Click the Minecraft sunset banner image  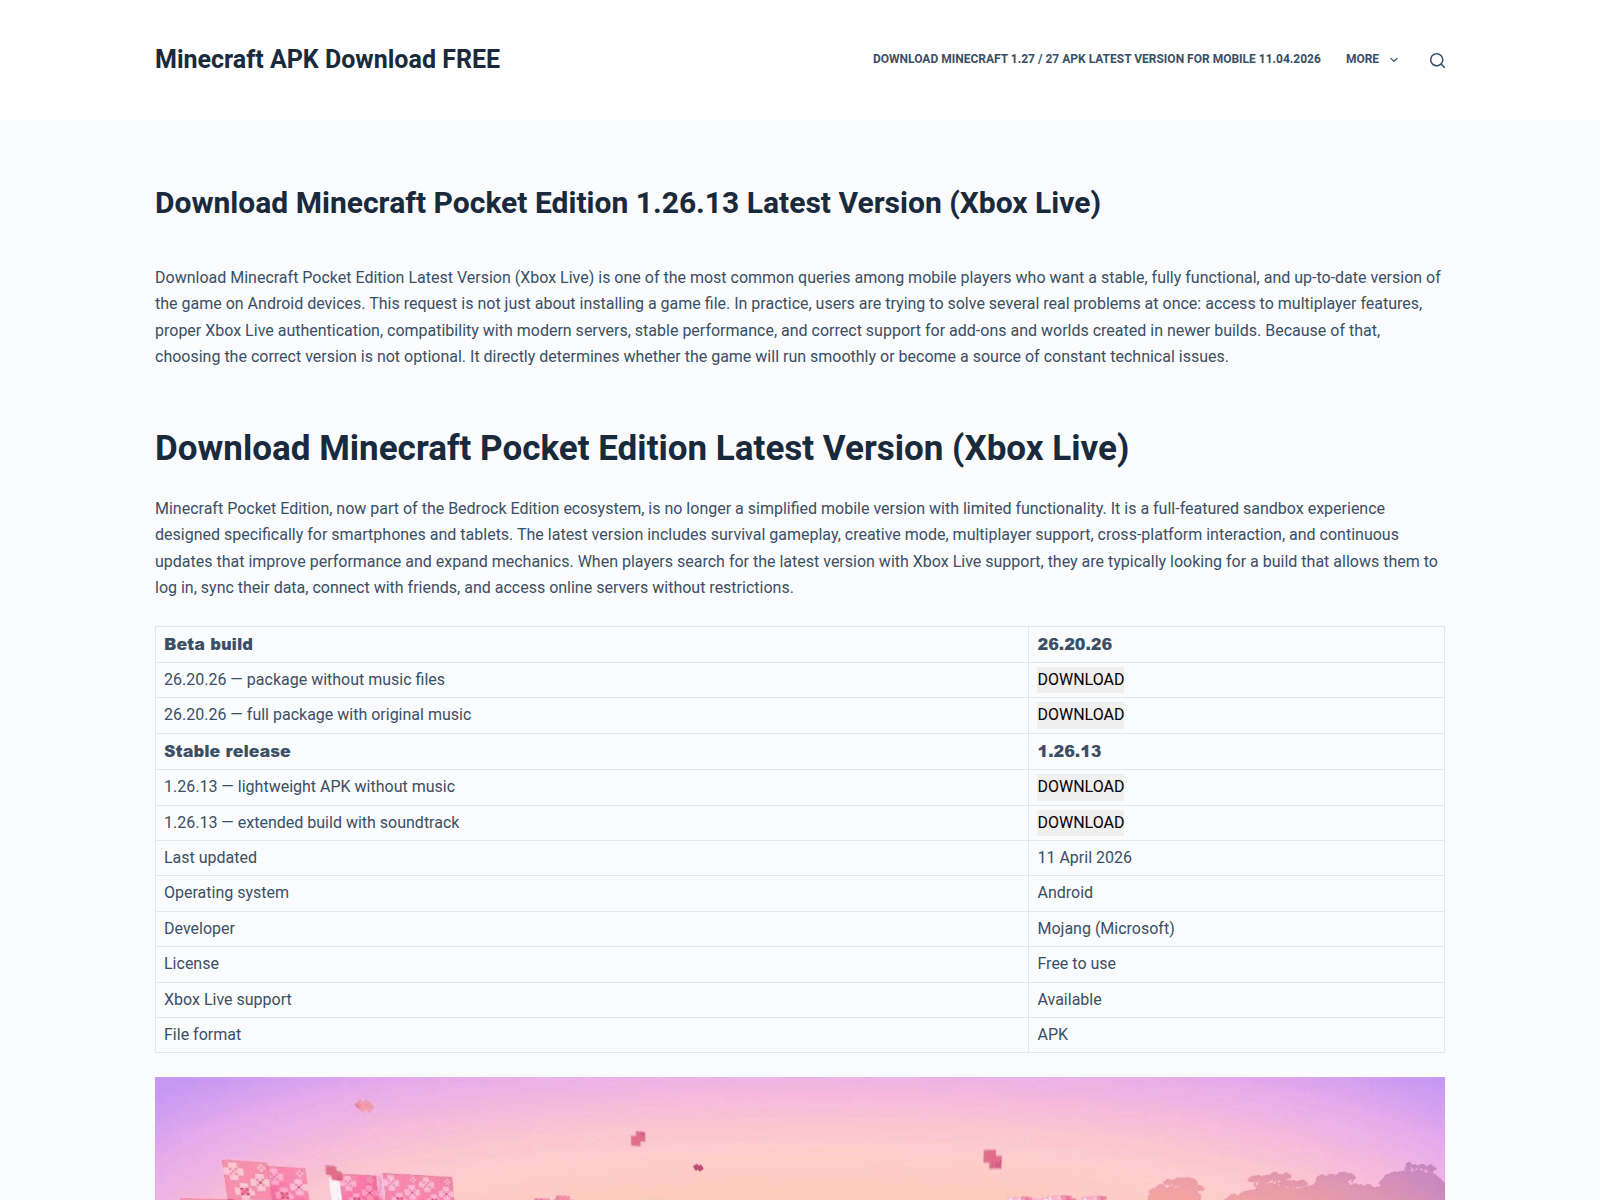800,1140
